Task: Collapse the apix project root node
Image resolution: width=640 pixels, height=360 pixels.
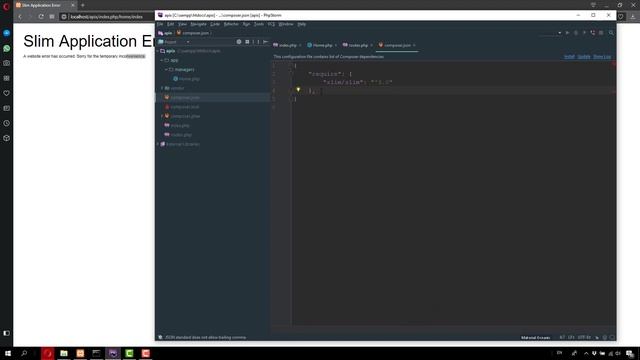Action: [158, 51]
